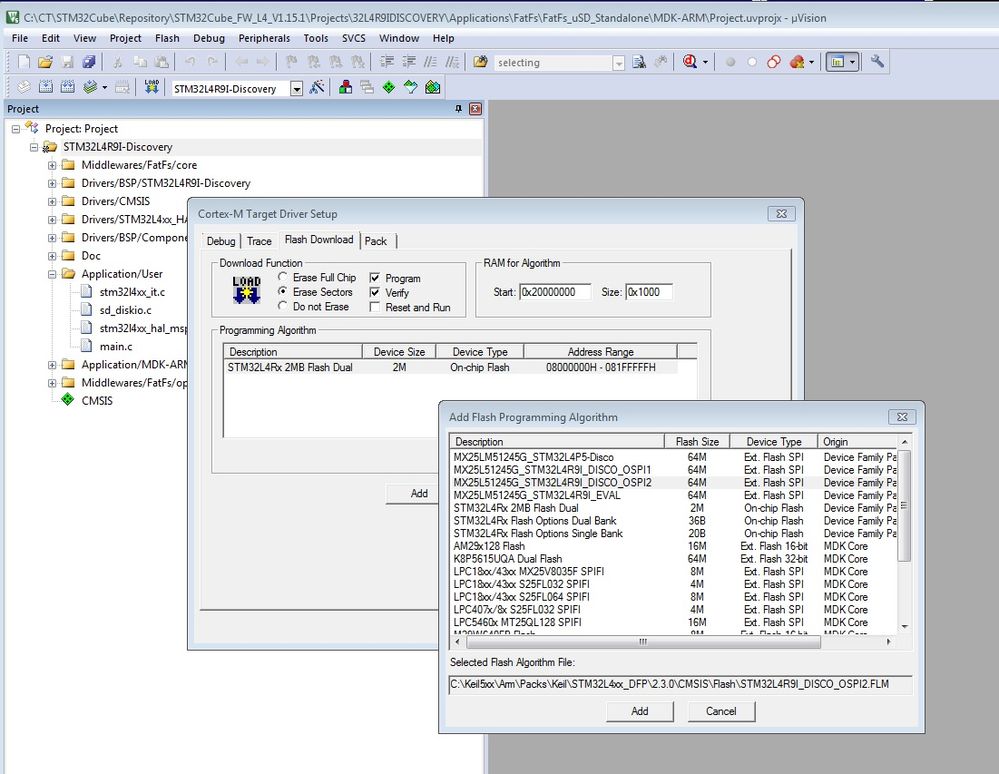Click the horizontal scrollbar thumb in algorithm list

point(643,641)
